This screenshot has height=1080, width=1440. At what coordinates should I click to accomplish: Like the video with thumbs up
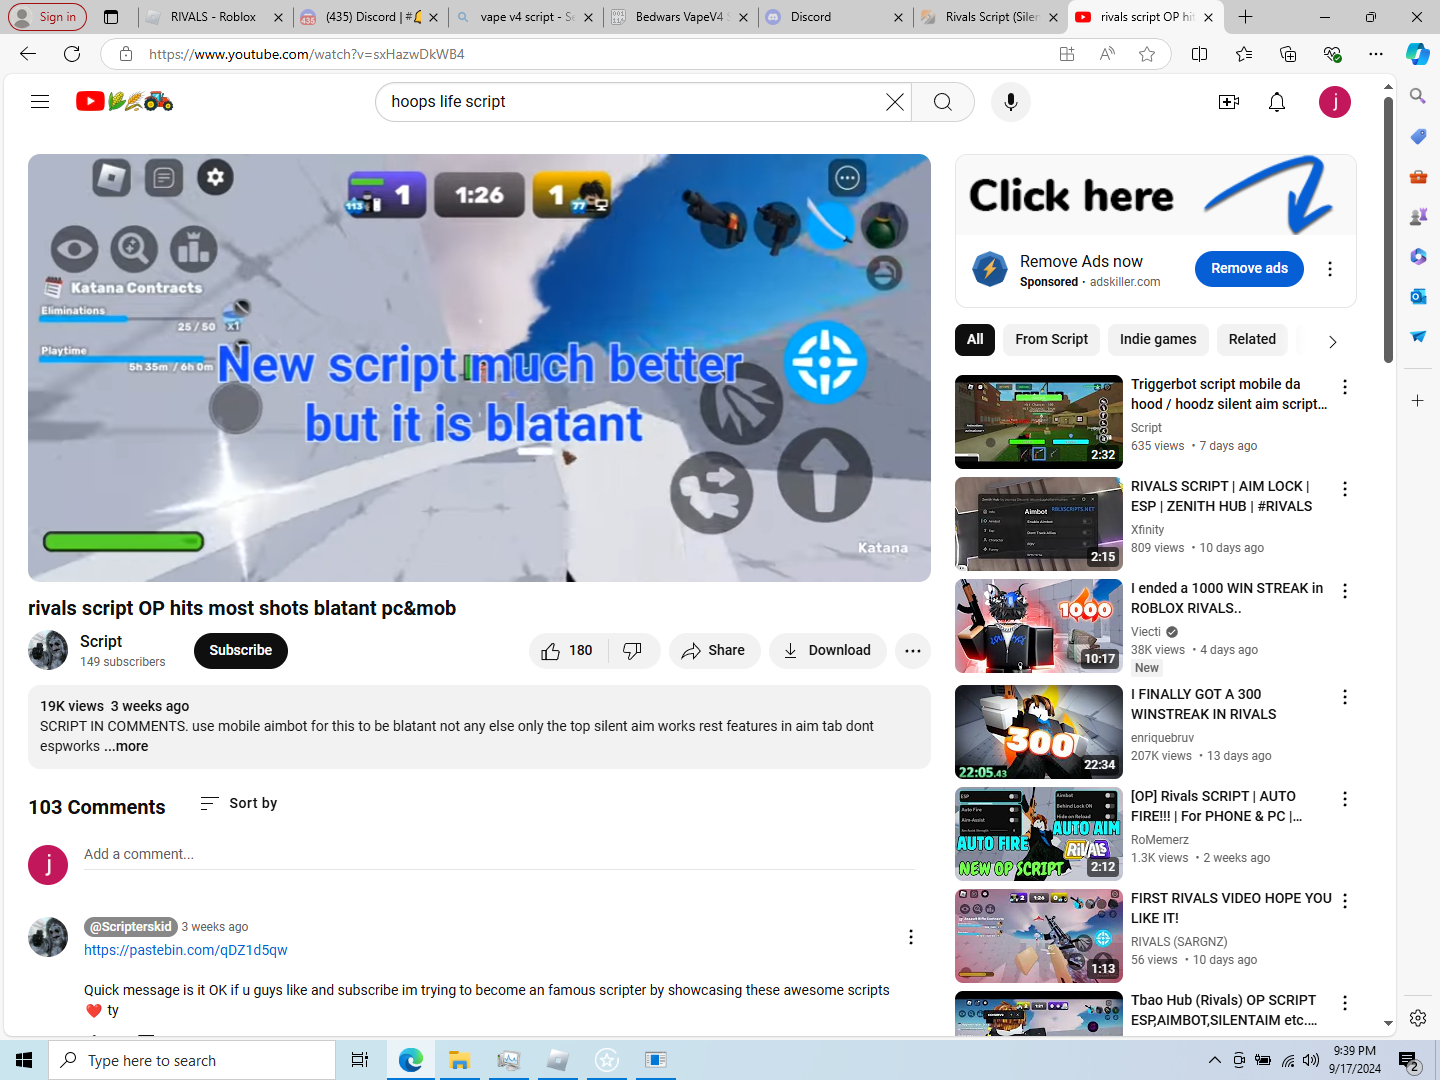(567, 651)
